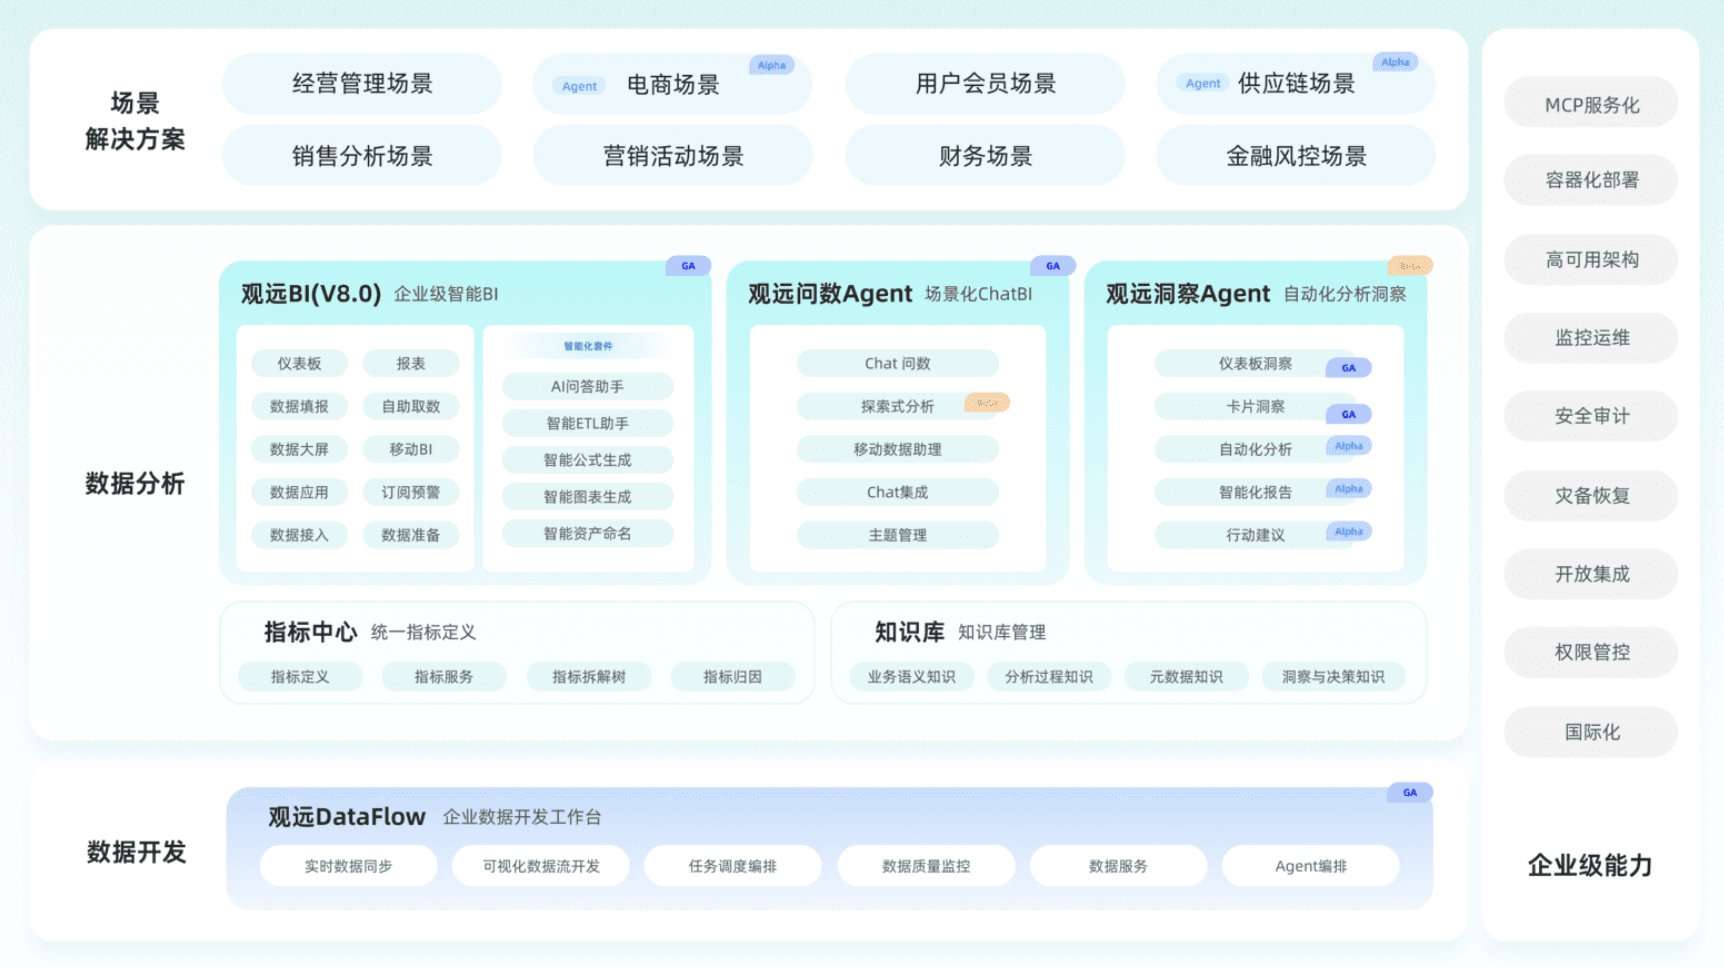Click the 国际化 capability pill

pos(1591,732)
